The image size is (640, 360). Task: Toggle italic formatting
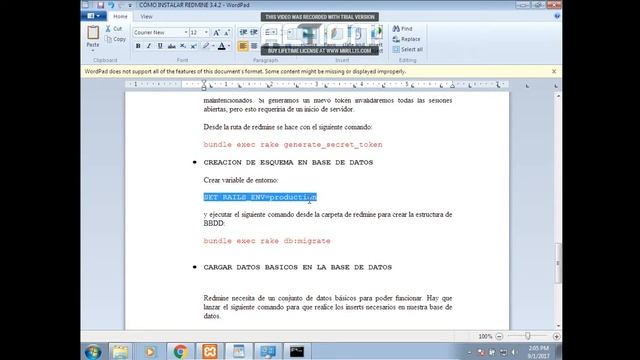[149, 46]
